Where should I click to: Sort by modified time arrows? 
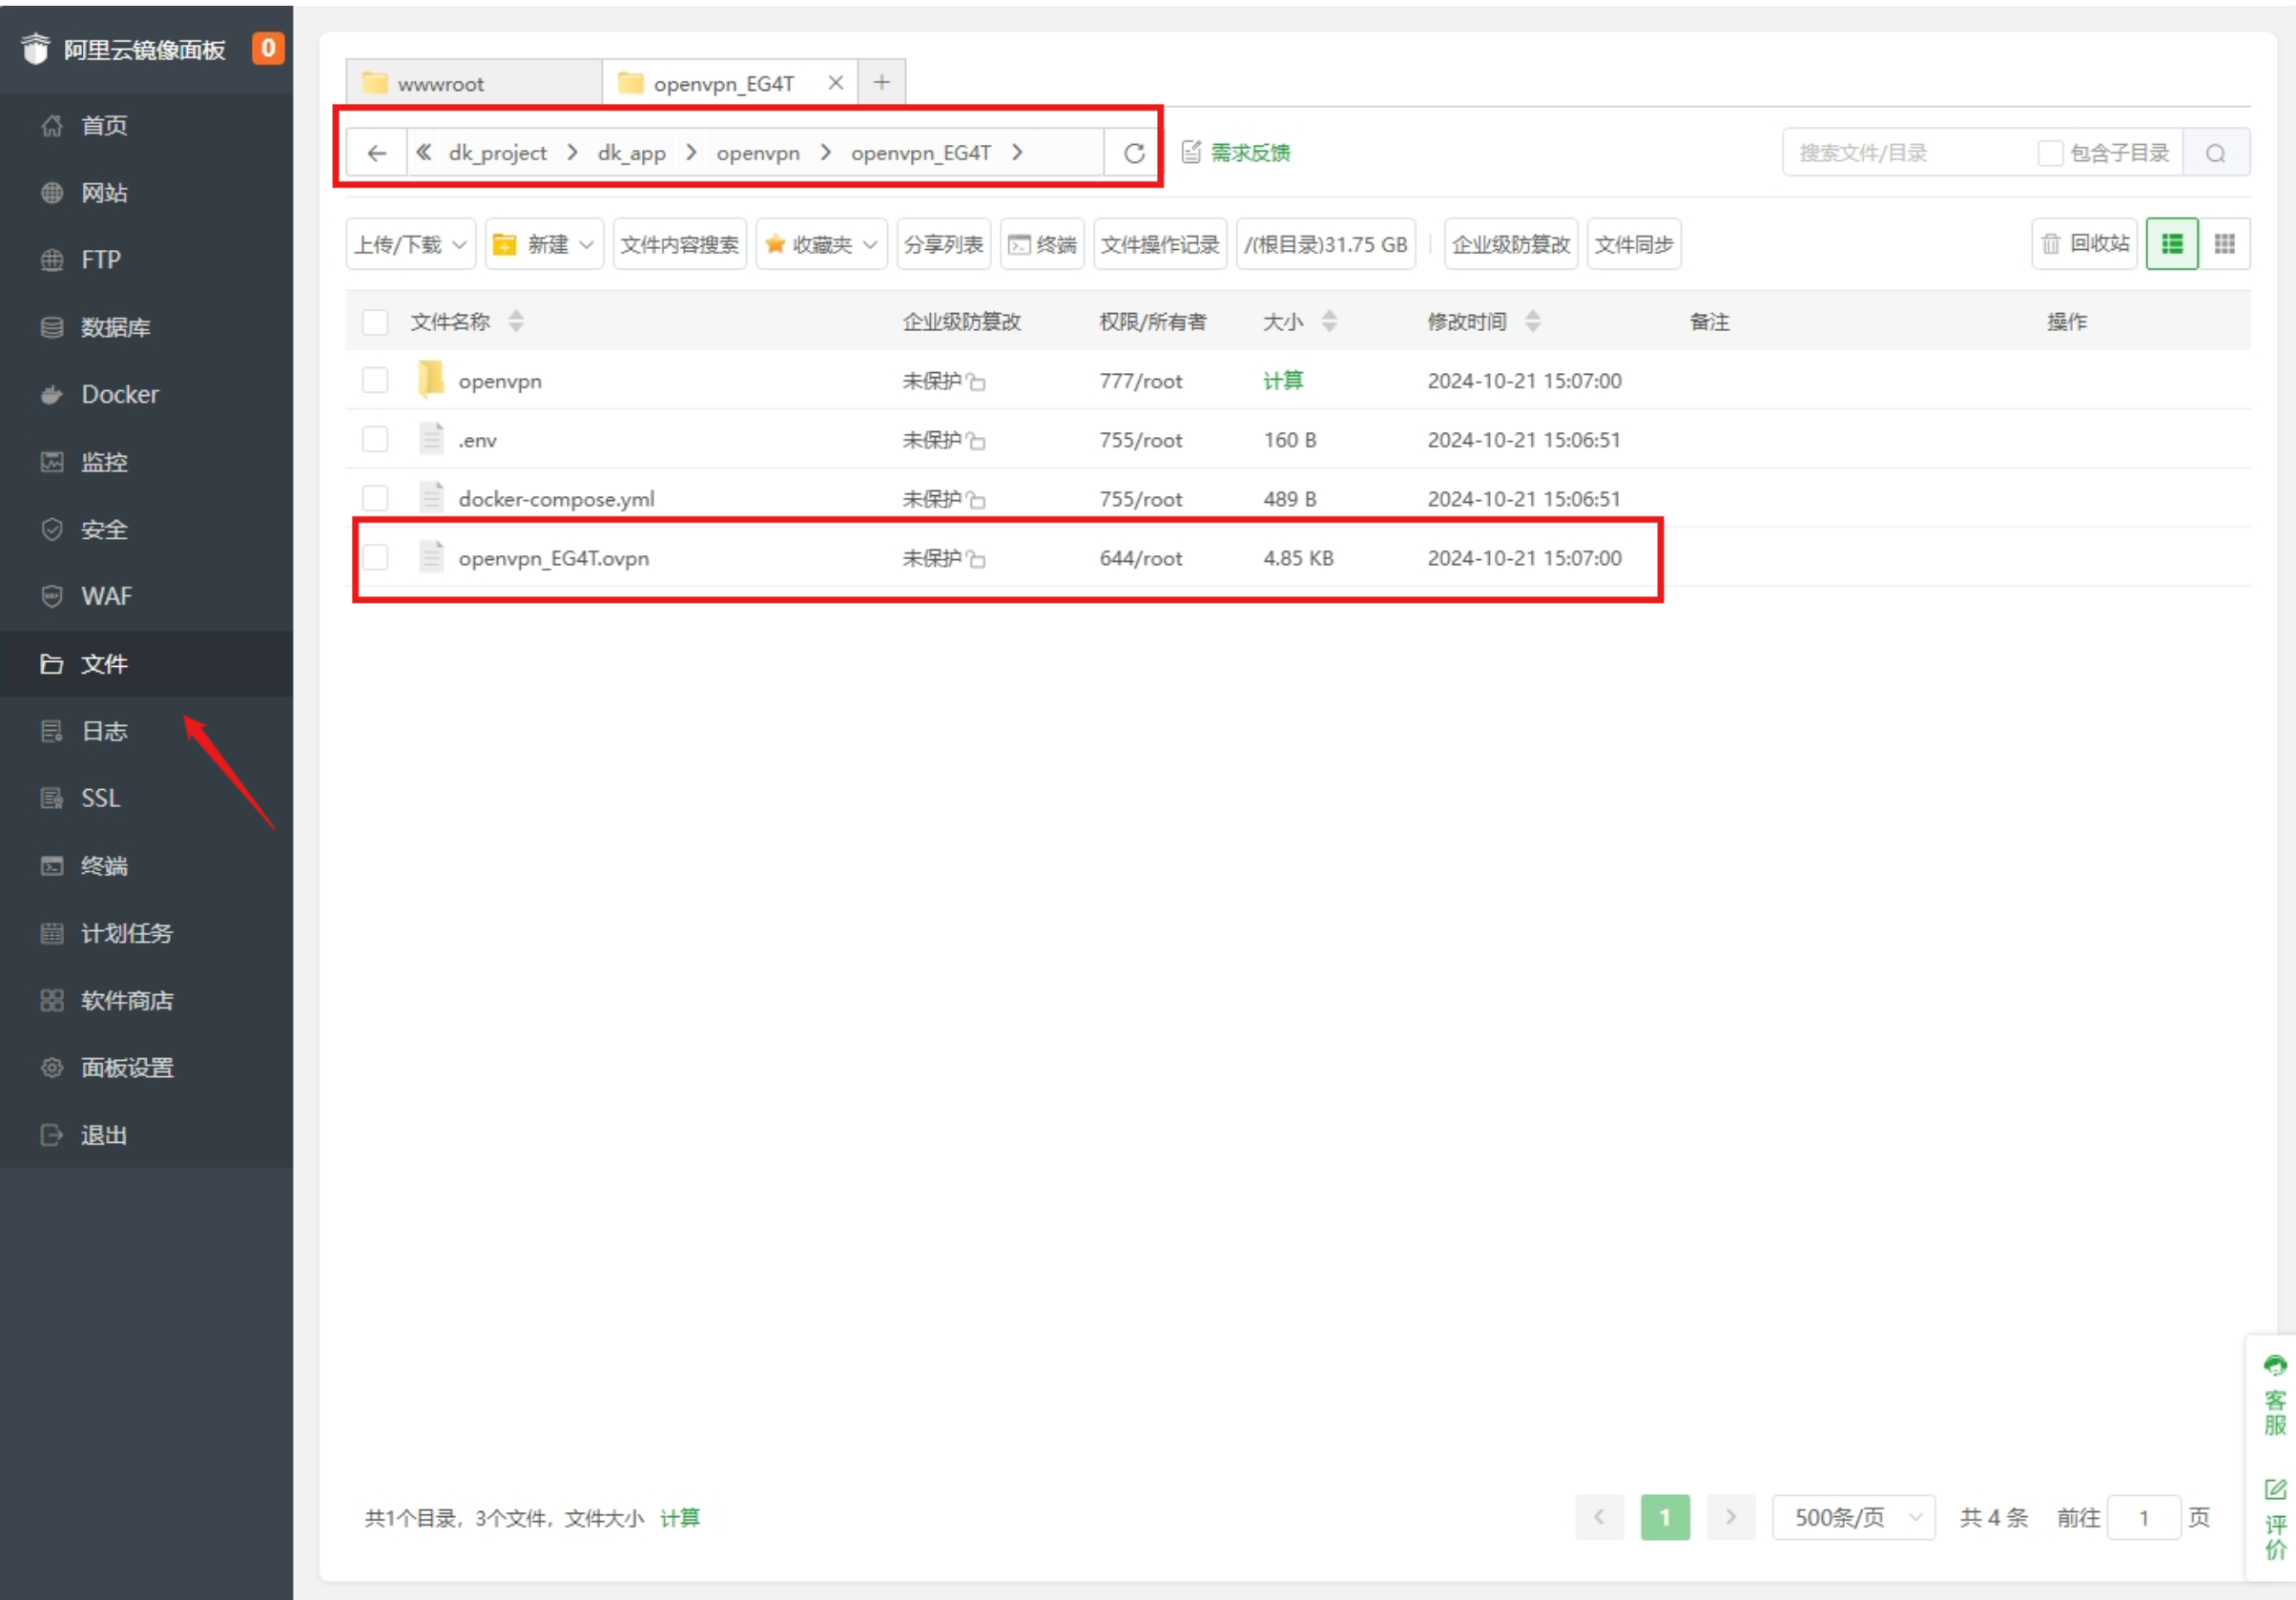tap(1532, 321)
